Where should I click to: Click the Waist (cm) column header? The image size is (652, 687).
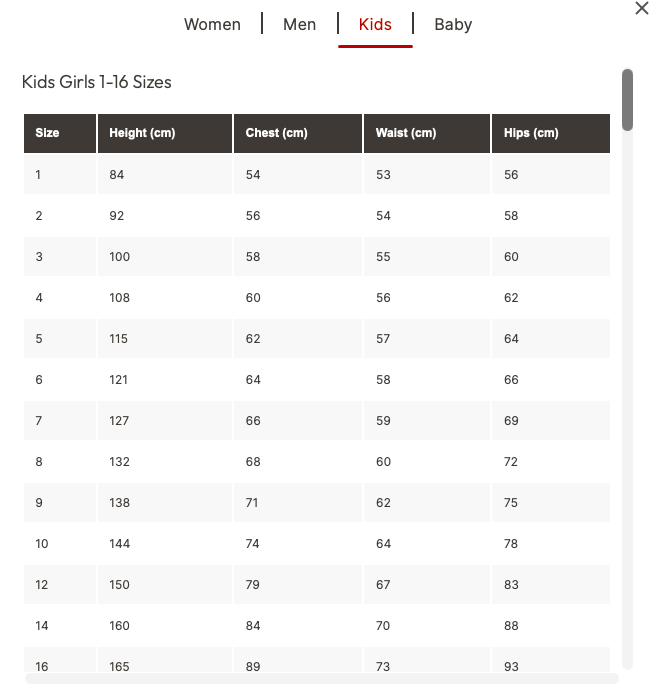(x=427, y=133)
